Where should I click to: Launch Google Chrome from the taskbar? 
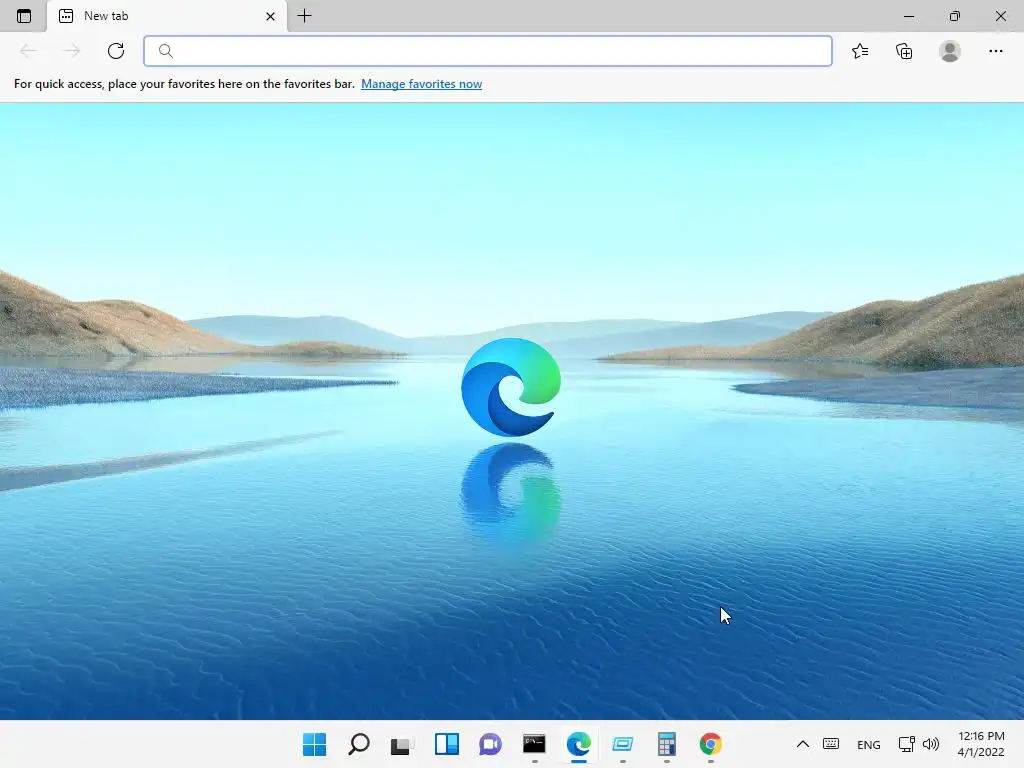coord(711,744)
